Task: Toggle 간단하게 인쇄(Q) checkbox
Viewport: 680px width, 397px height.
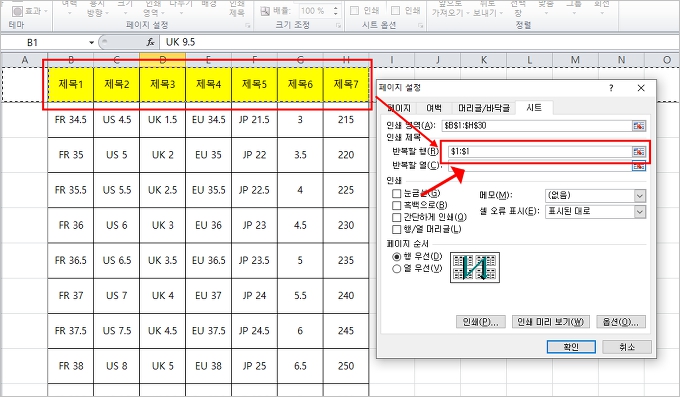Action: click(x=396, y=217)
